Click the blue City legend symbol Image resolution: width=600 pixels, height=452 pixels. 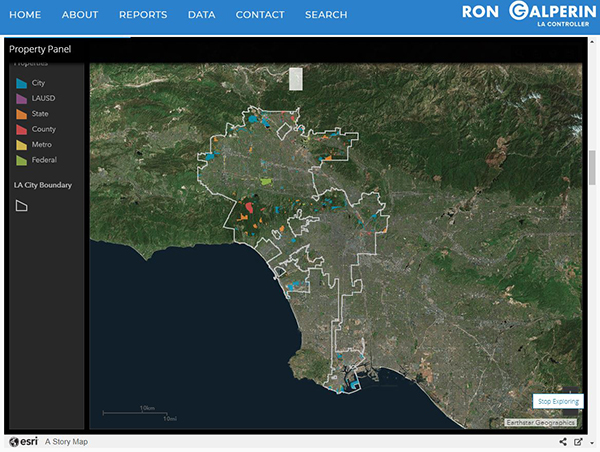pyautogui.click(x=21, y=83)
